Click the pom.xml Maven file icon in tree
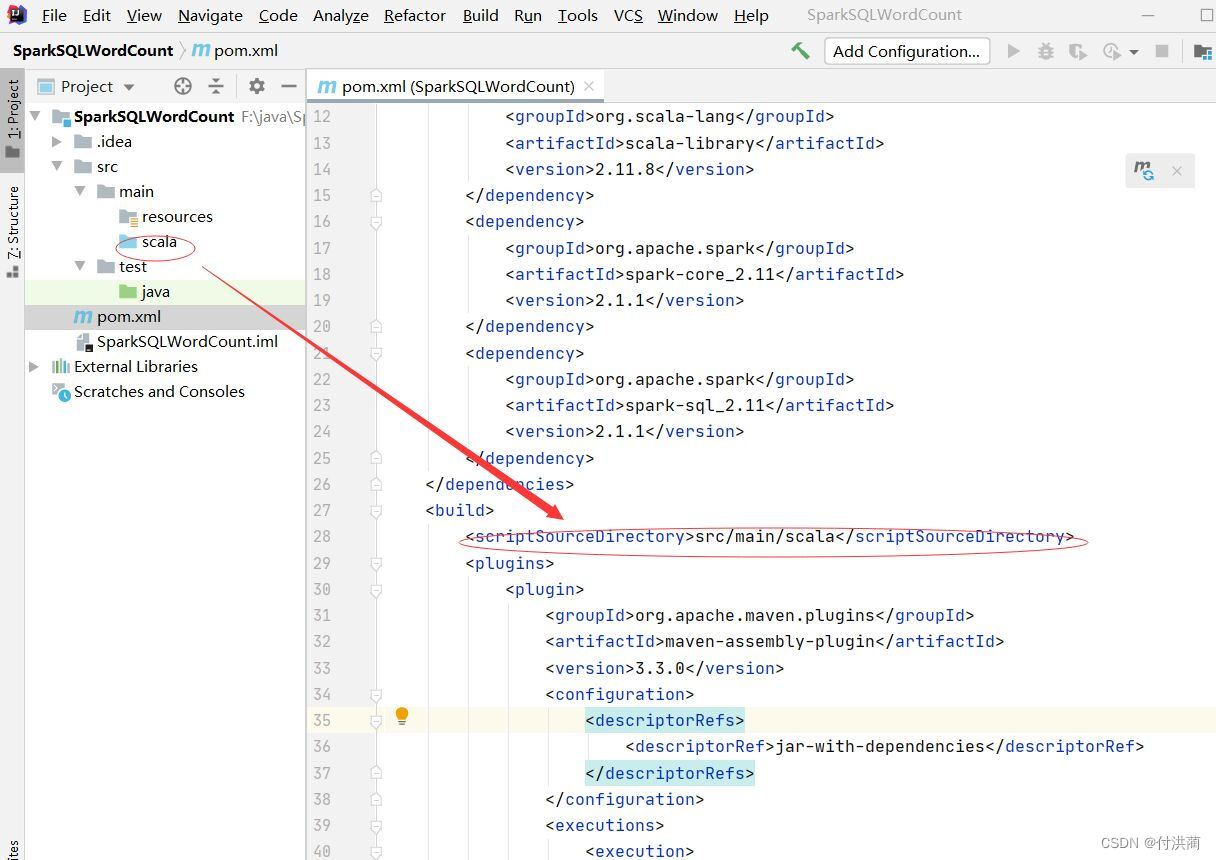This screenshot has height=860, width=1216. pos(83,317)
